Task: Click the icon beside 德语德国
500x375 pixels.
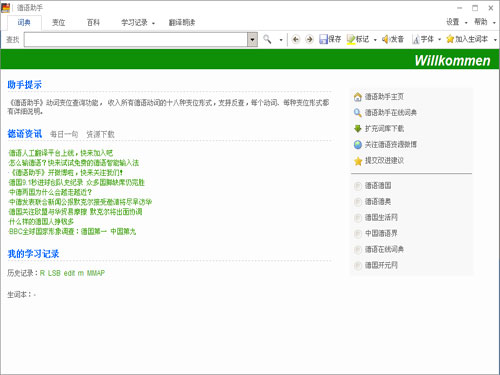Action: point(358,186)
